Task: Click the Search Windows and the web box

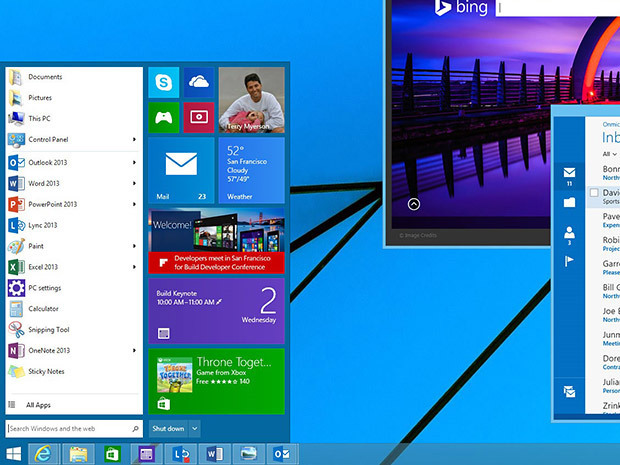Action: click(74, 429)
